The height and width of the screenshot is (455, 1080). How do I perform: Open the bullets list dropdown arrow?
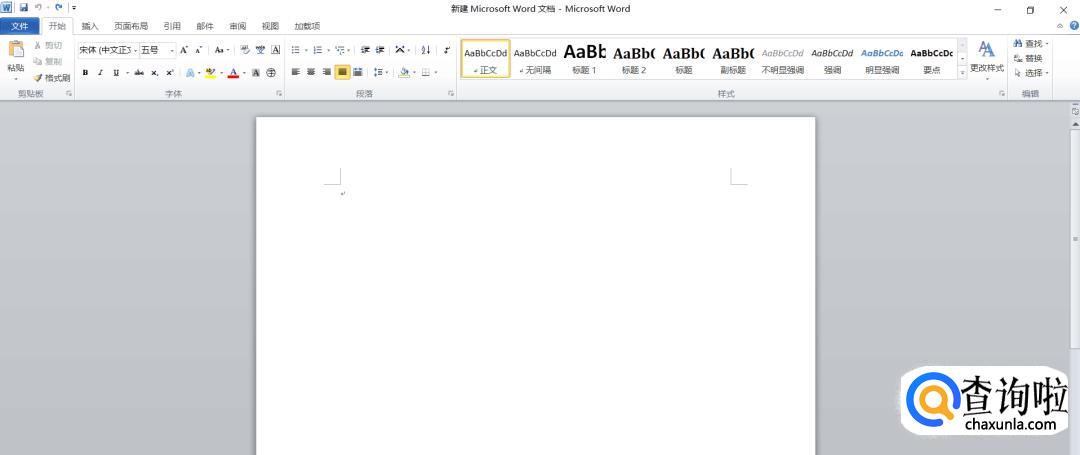coord(306,50)
